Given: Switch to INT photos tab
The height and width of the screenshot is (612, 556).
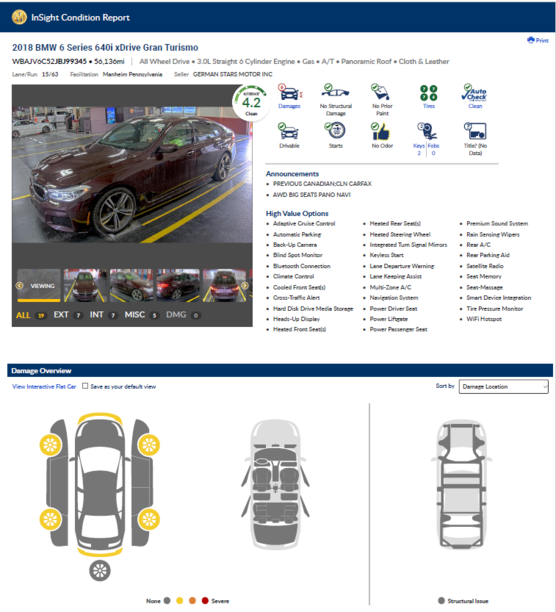Looking at the screenshot, I should coord(103,315).
